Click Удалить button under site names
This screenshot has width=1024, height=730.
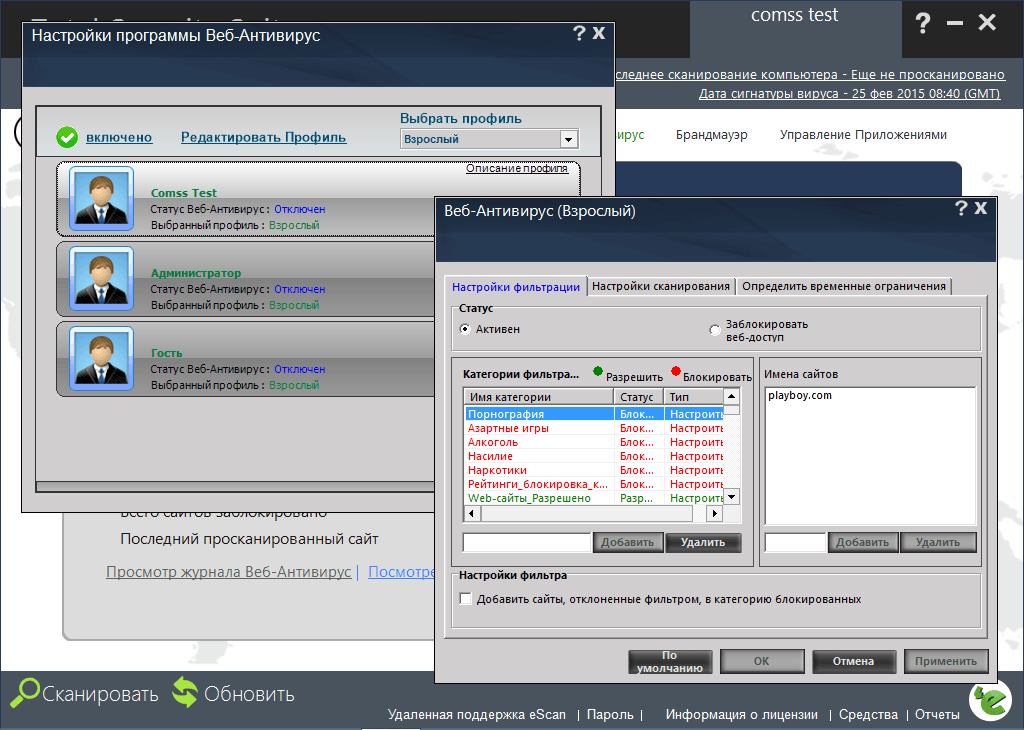tap(938, 542)
